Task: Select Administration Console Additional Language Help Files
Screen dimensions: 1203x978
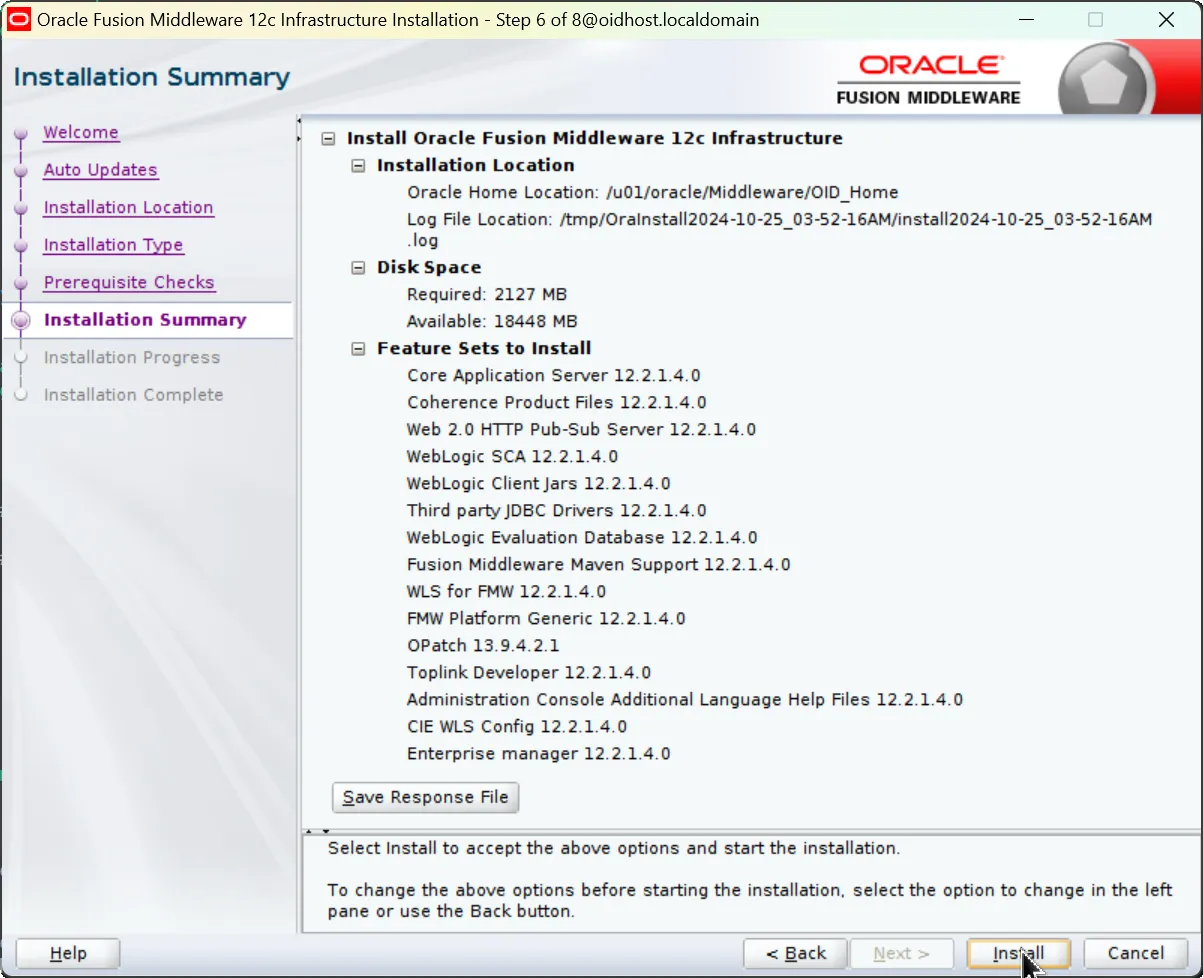Action: 685,700
